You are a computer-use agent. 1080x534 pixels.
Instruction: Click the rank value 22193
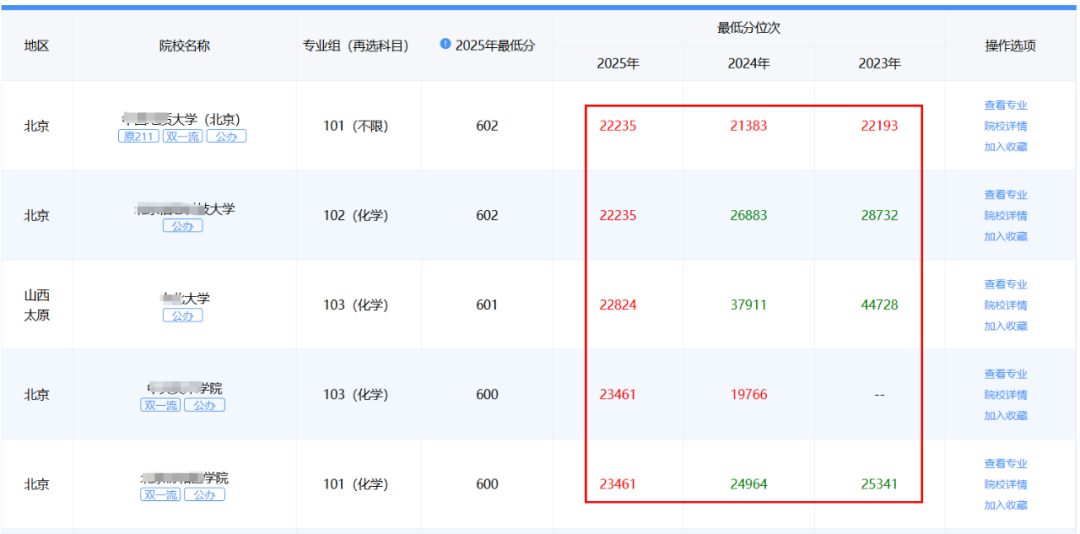click(x=880, y=126)
